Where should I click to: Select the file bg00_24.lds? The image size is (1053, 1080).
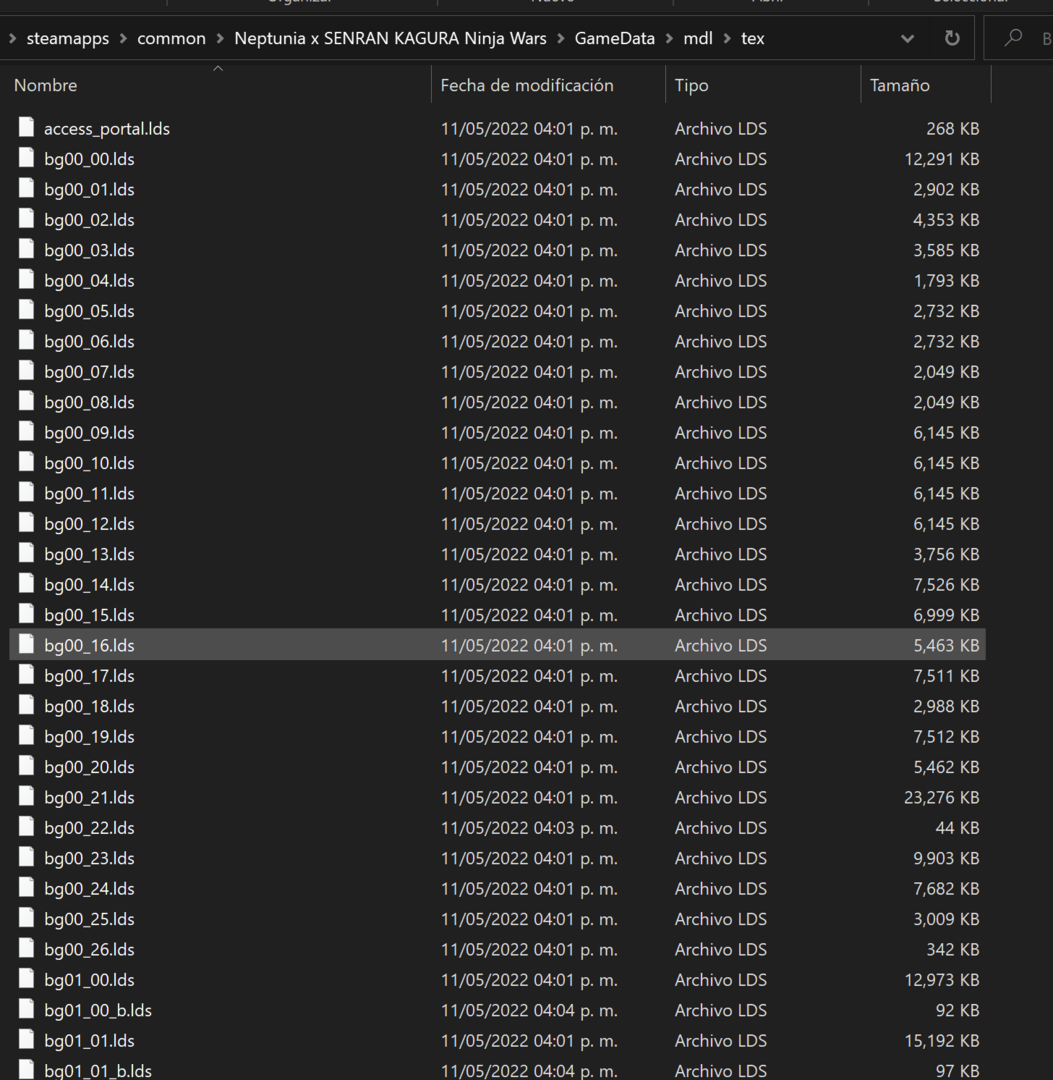[x=89, y=889]
